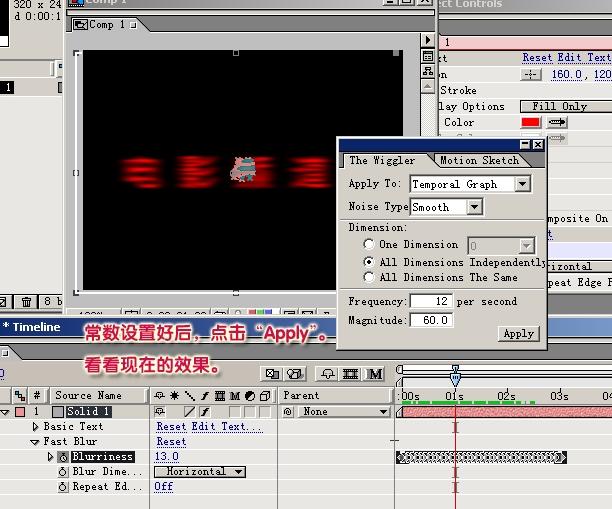Click Edit Text link in Effect Controls
The image size is (612, 509).
[584, 57]
